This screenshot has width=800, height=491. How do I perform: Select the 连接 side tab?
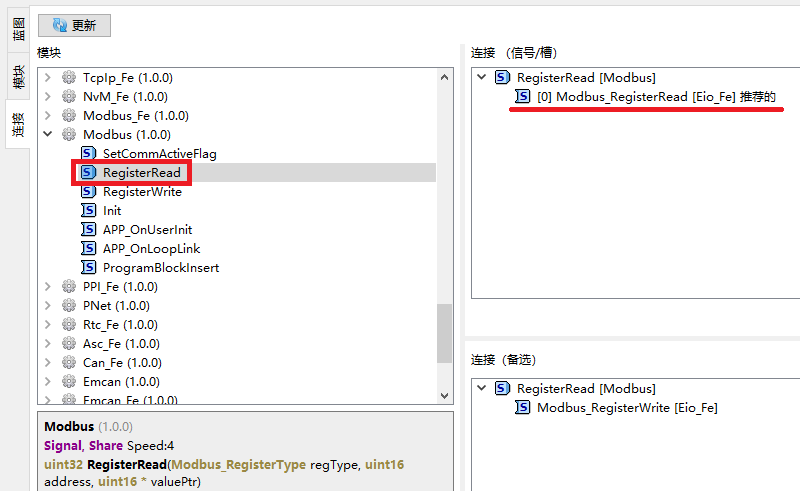pos(18,124)
